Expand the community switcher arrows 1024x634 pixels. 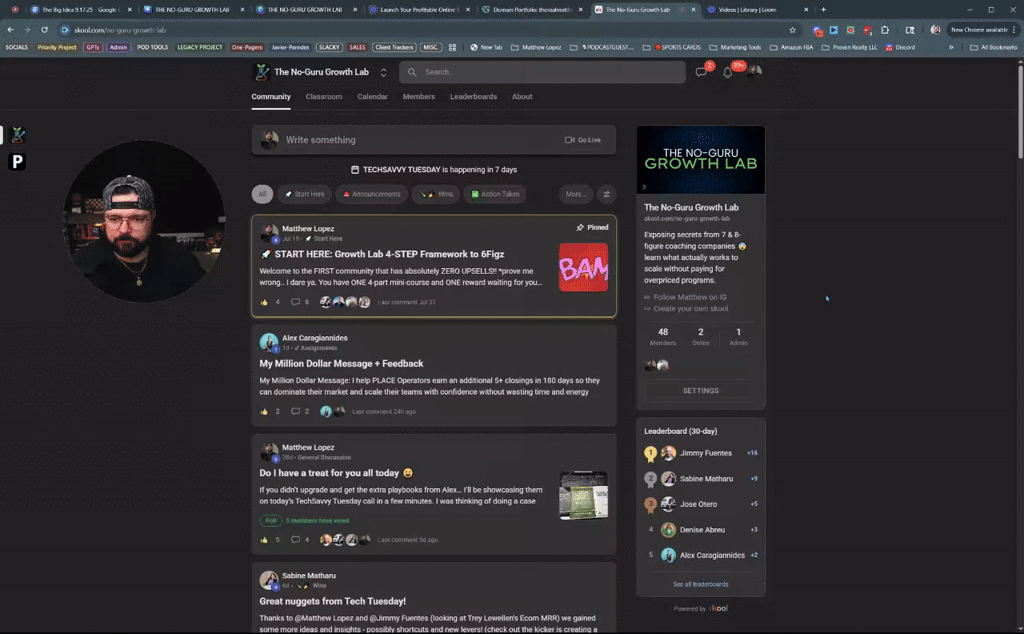coord(383,72)
